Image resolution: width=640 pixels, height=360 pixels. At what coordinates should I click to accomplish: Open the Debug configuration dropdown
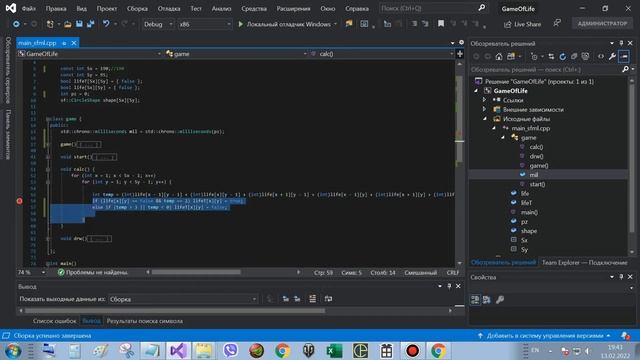158,24
